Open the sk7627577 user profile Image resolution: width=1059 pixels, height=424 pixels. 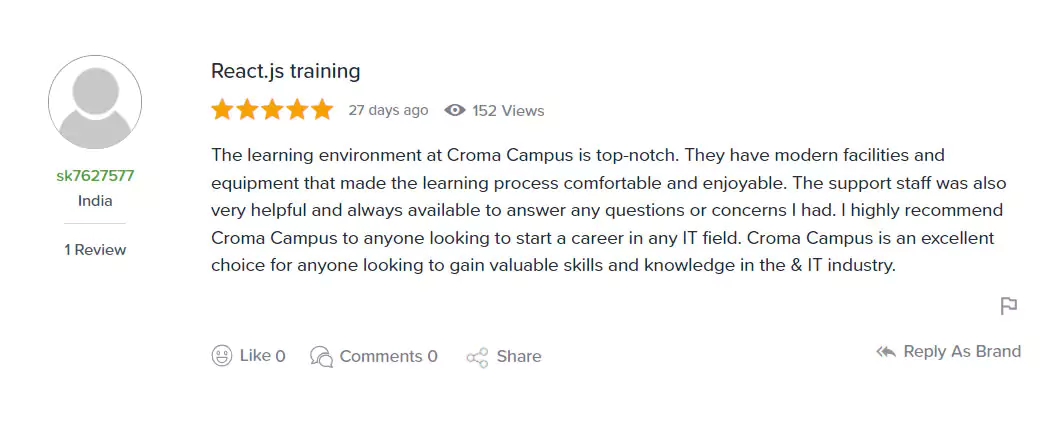95,176
